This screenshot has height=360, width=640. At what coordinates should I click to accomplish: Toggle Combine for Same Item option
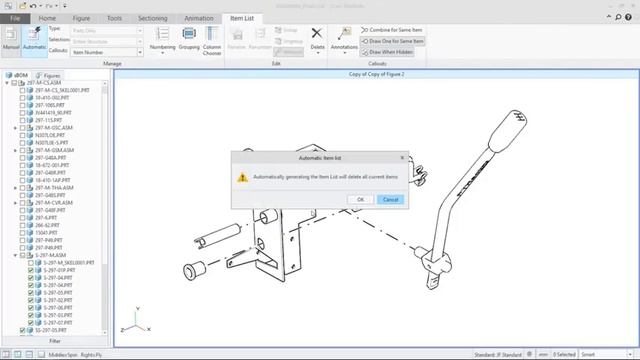point(391,30)
